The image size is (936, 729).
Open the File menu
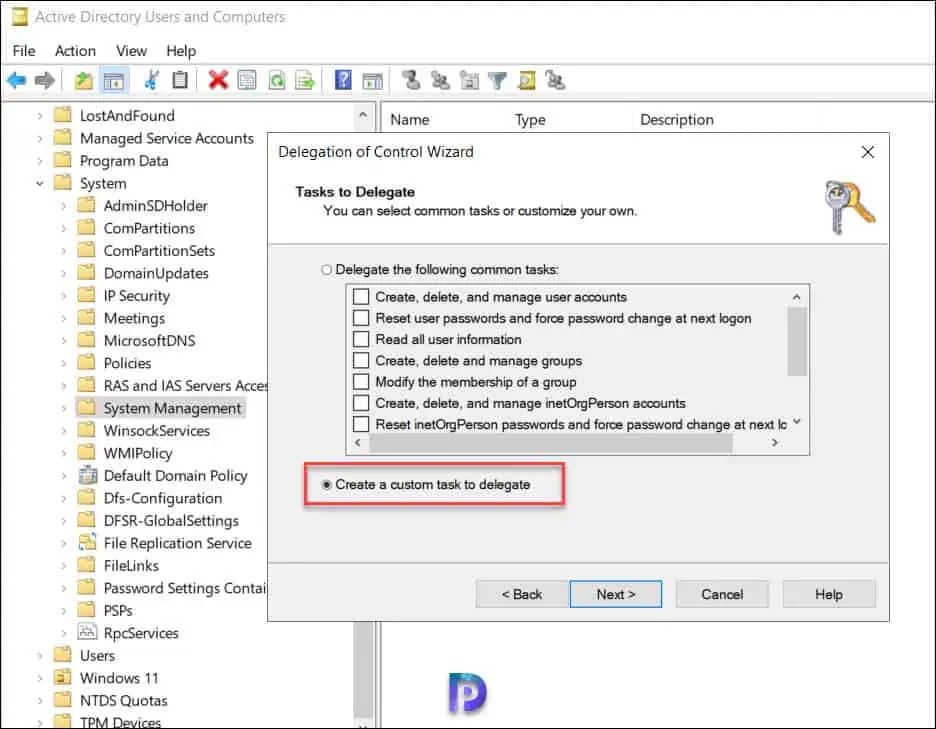pyautogui.click(x=24, y=51)
